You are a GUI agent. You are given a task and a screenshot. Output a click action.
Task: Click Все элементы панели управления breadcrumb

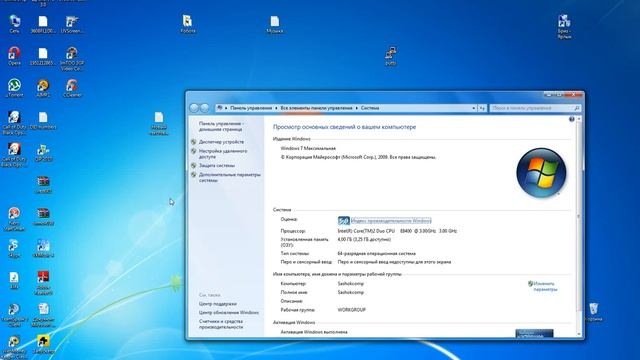click(316, 108)
